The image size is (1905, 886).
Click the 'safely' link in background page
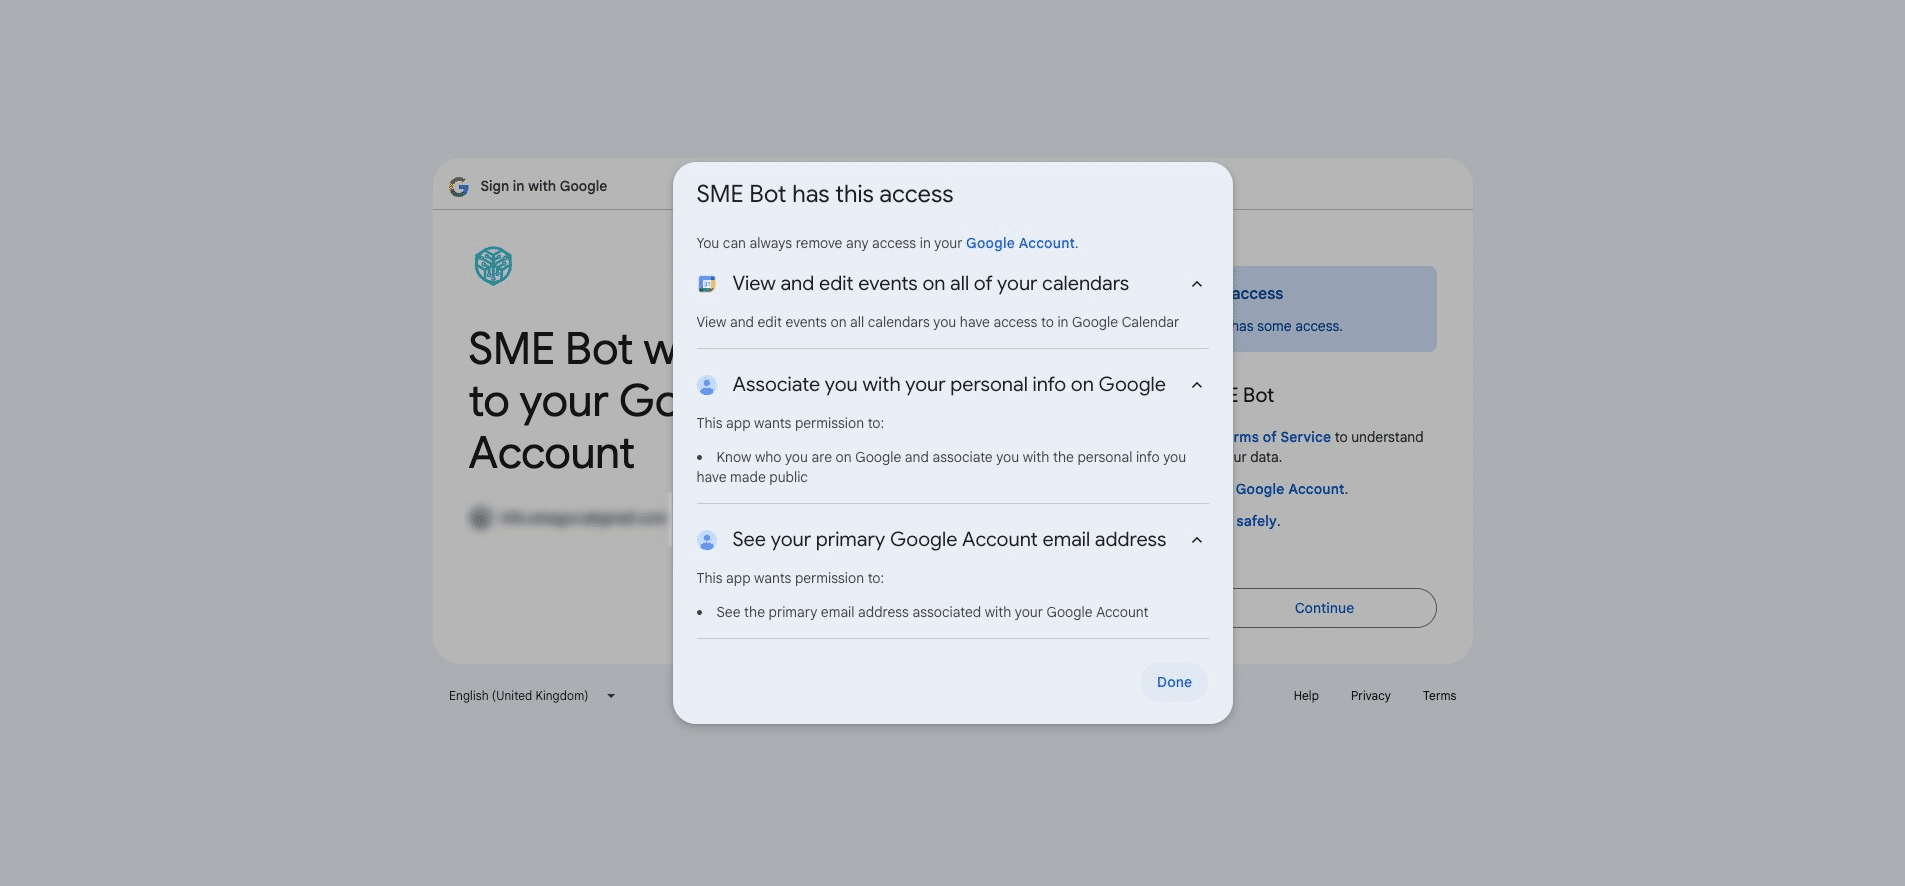[1256, 521]
